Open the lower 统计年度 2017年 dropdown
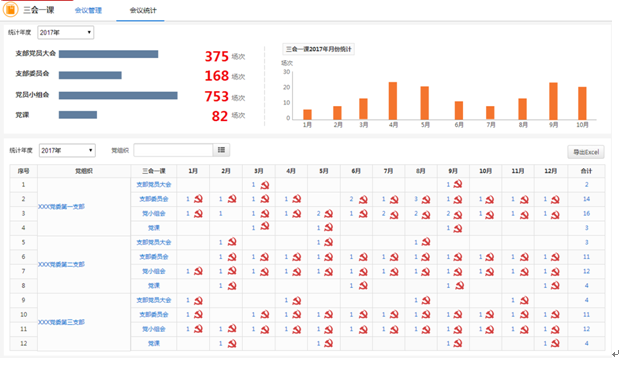Image resolution: width=624 pixels, height=373 pixels. [x=67, y=150]
